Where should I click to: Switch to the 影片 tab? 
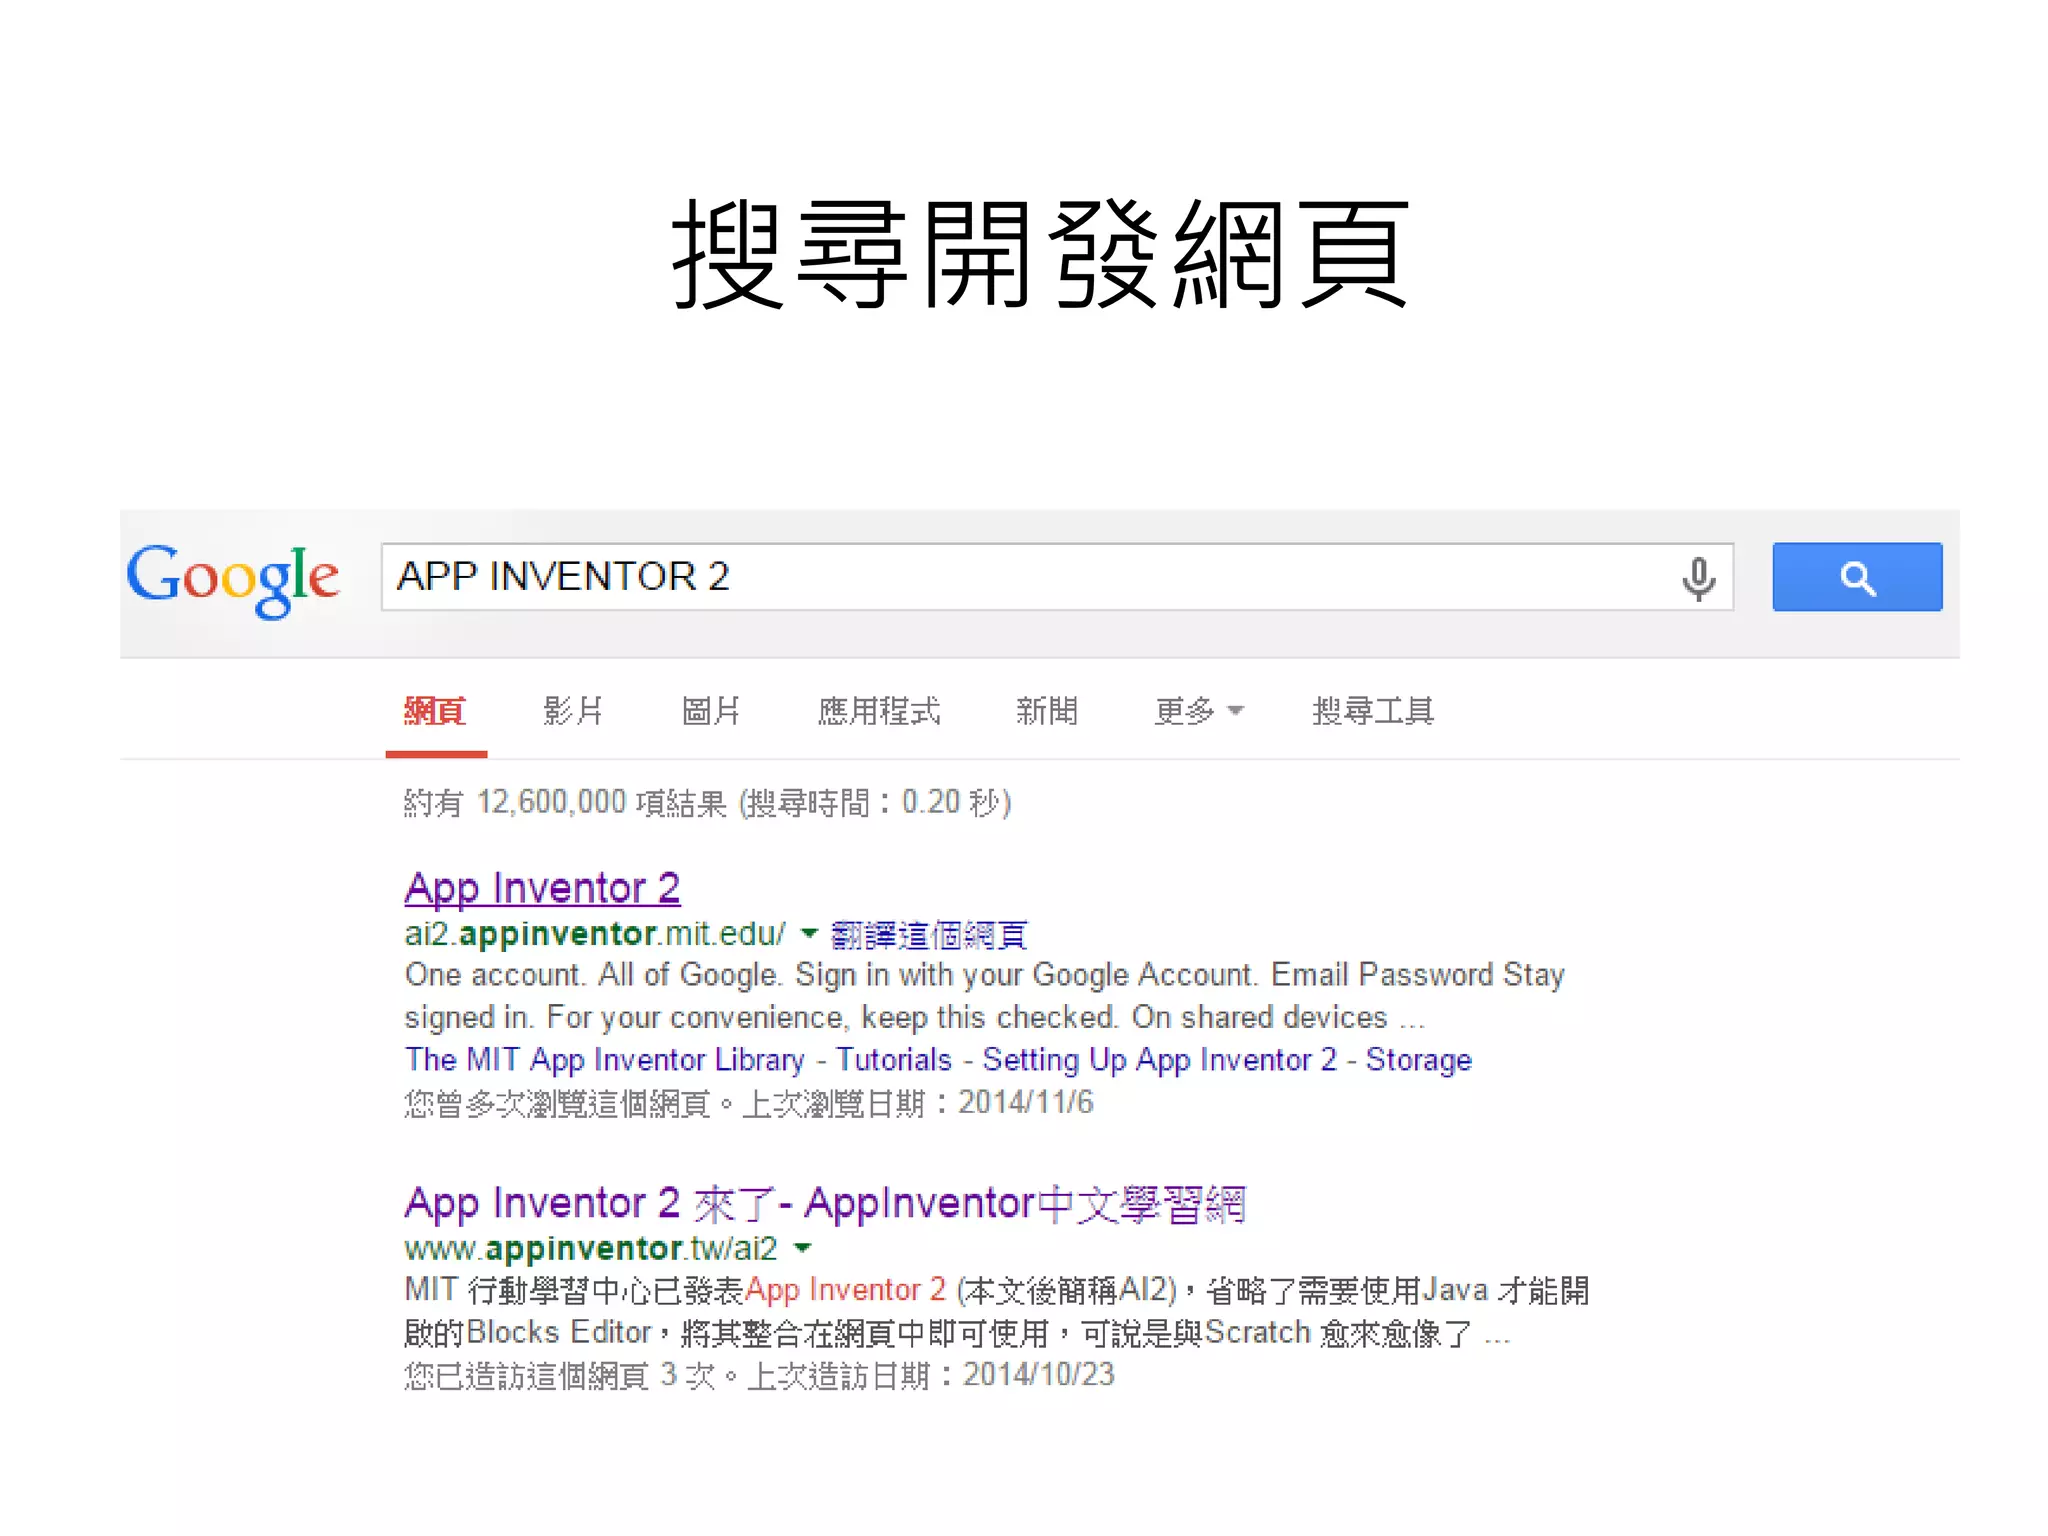pos(573,711)
